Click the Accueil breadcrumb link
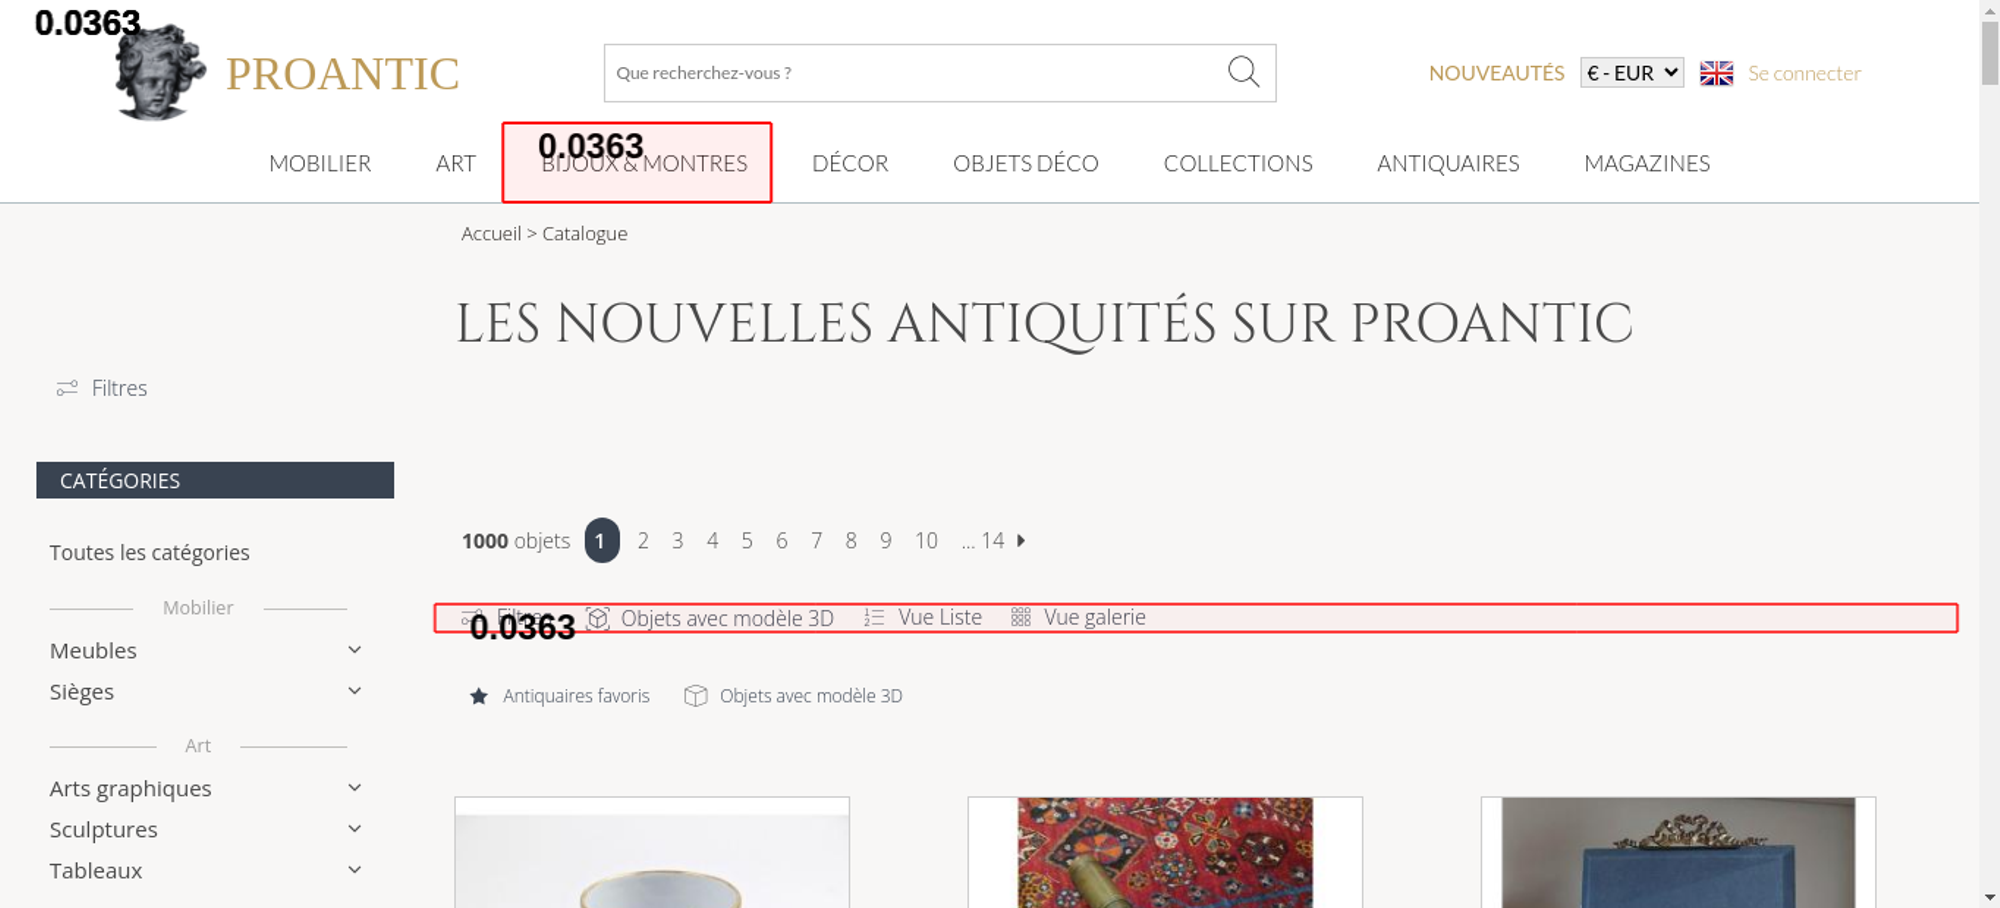Viewport: 2000px width, 908px height. (491, 234)
